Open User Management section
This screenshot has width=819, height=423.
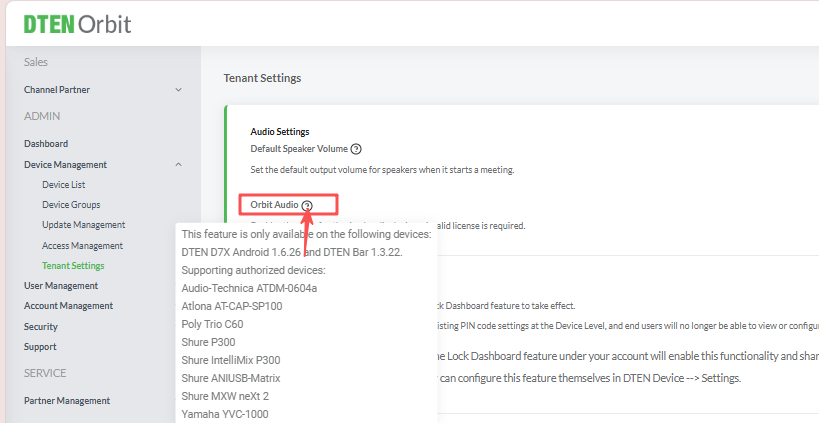61,286
